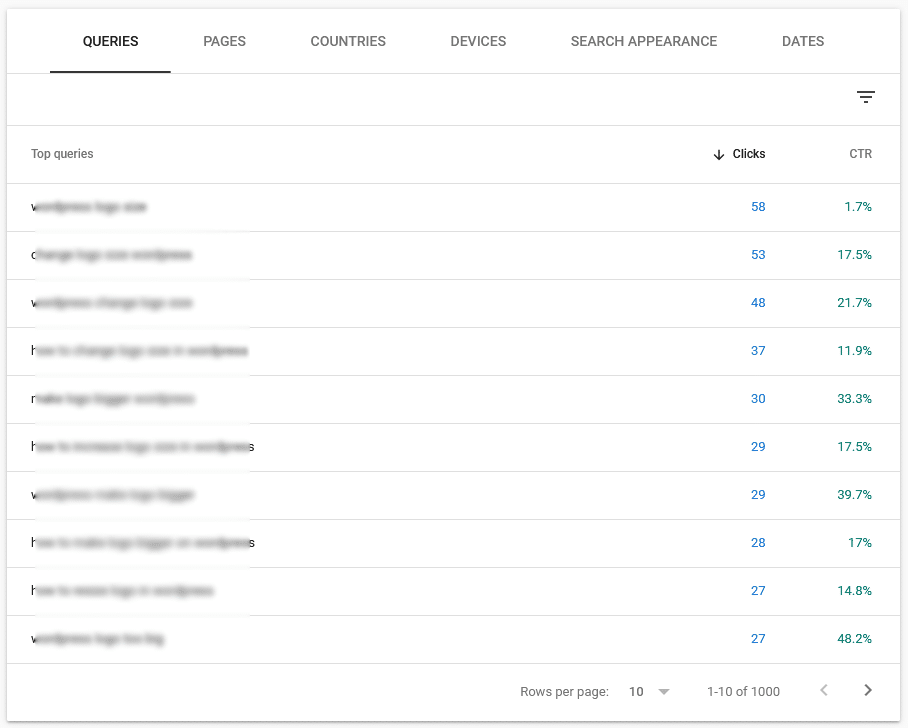This screenshot has width=908, height=728.
Task: Click the 48.2% CTR value in last row
Action: pyautogui.click(x=854, y=639)
